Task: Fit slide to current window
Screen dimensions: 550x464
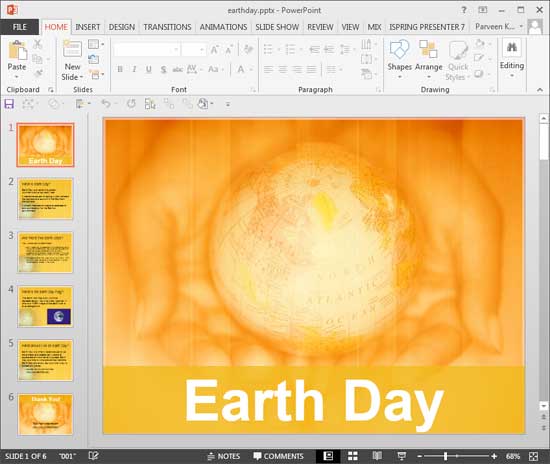Action: point(534,456)
